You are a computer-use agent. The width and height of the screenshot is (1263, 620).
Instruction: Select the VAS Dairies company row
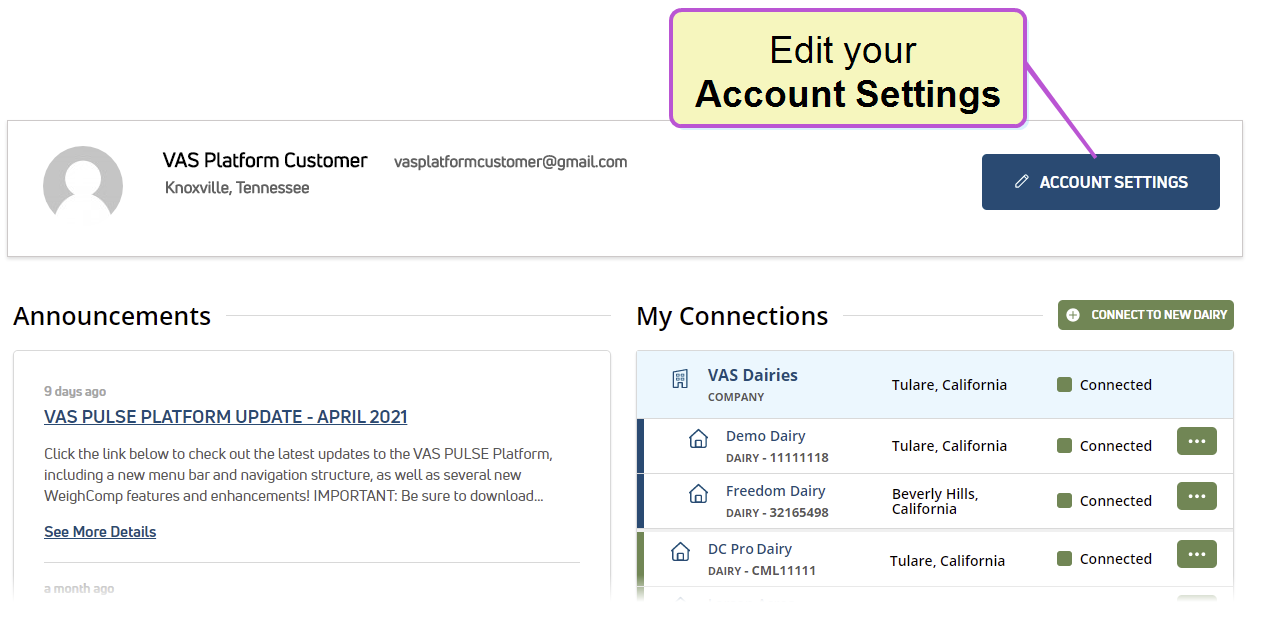(x=935, y=385)
